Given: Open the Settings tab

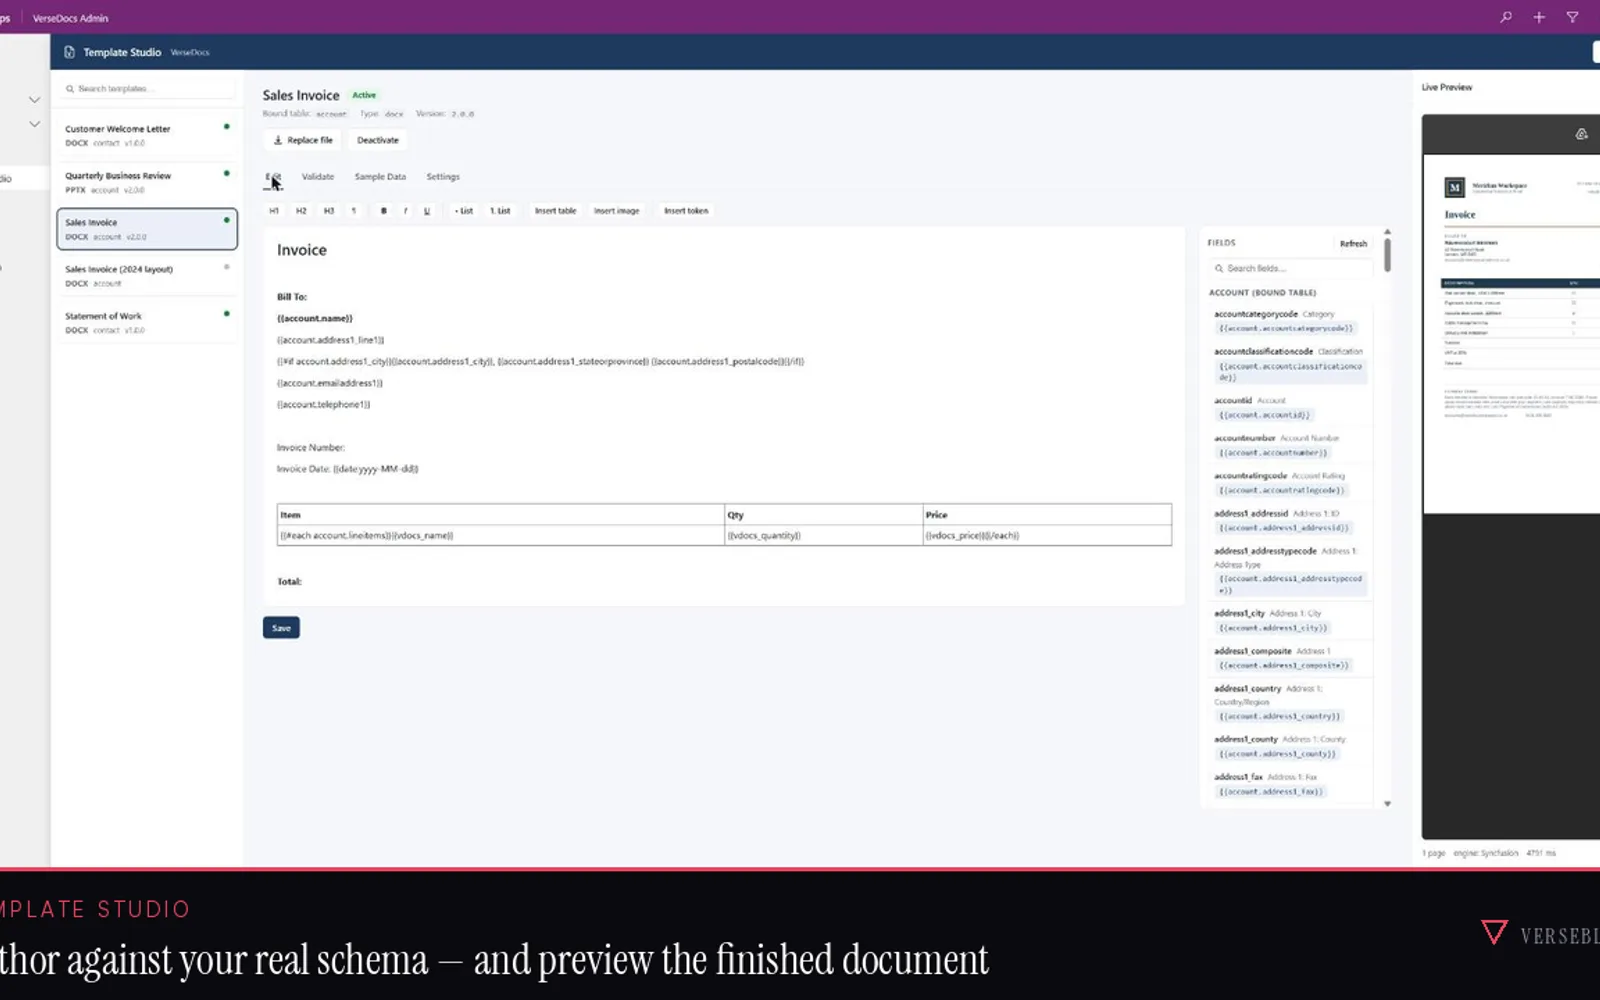Looking at the screenshot, I should [x=443, y=177].
